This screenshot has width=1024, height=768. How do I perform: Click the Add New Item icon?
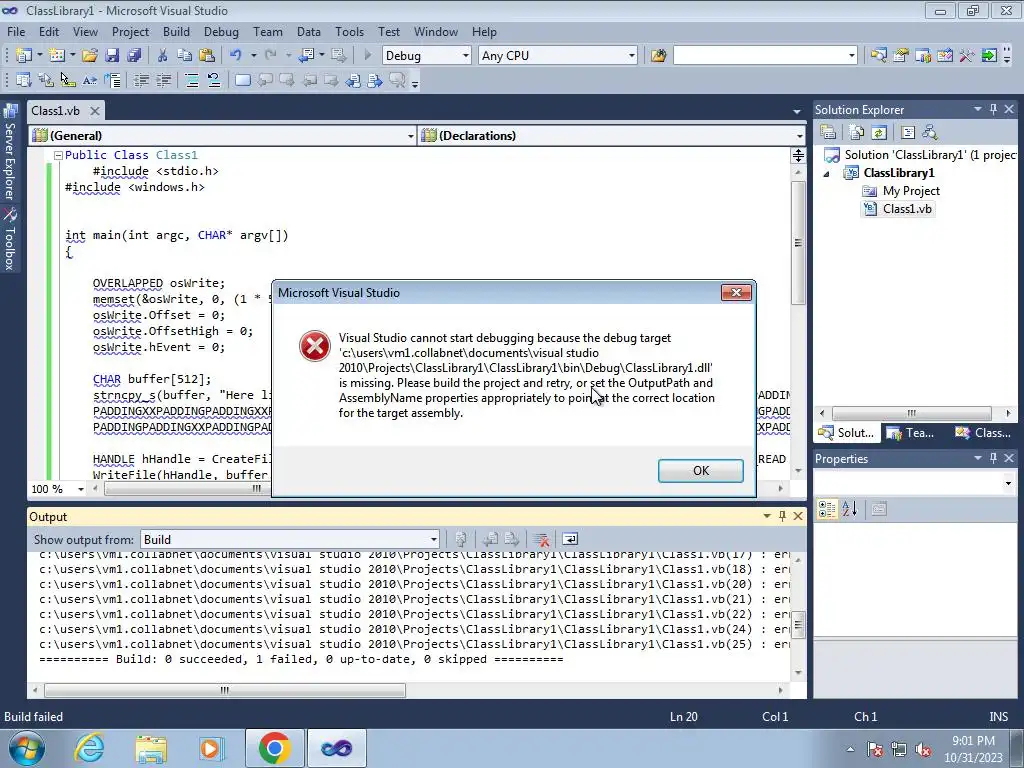tap(57, 56)
